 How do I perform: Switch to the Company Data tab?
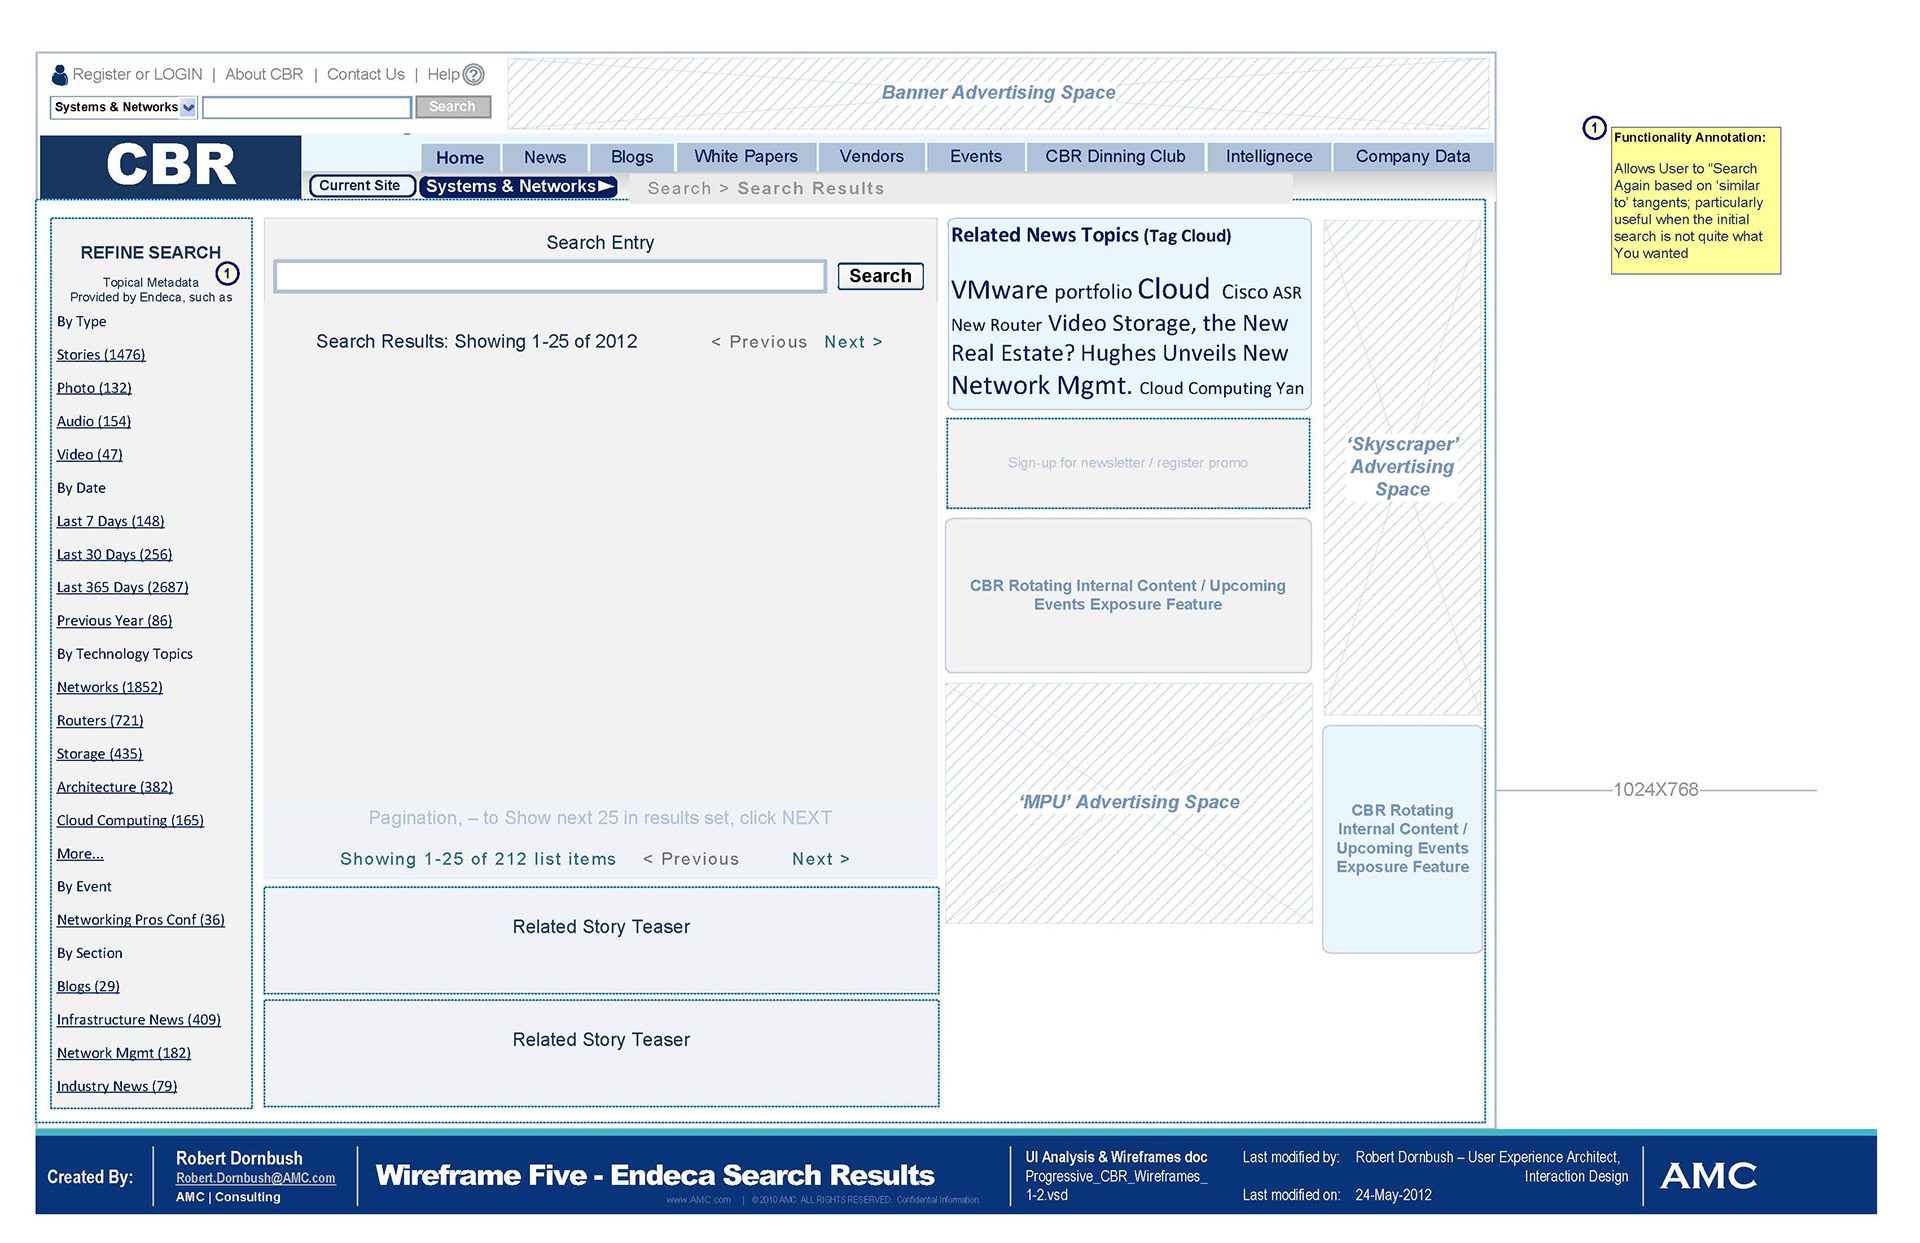tap(1412, 157)
